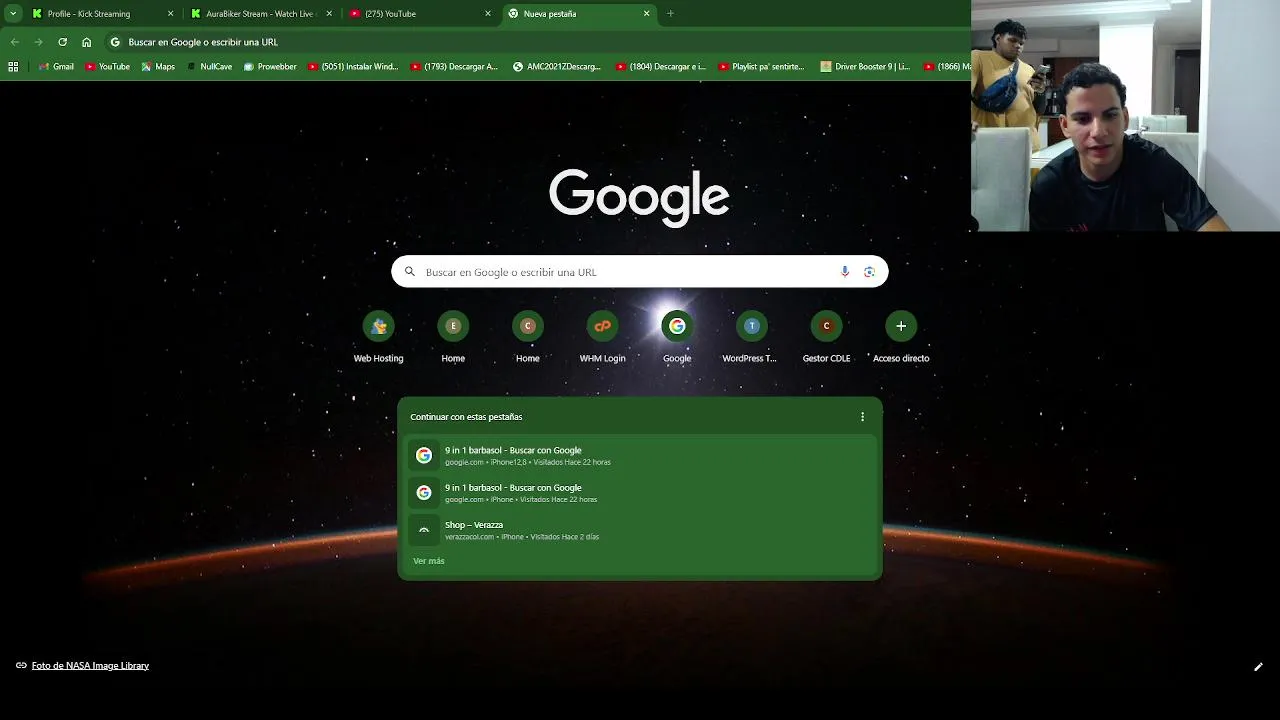1280x720 pixels.
Task: Start voice search with microphone icon
Action: pyautogui.click(x=845, y=272)
